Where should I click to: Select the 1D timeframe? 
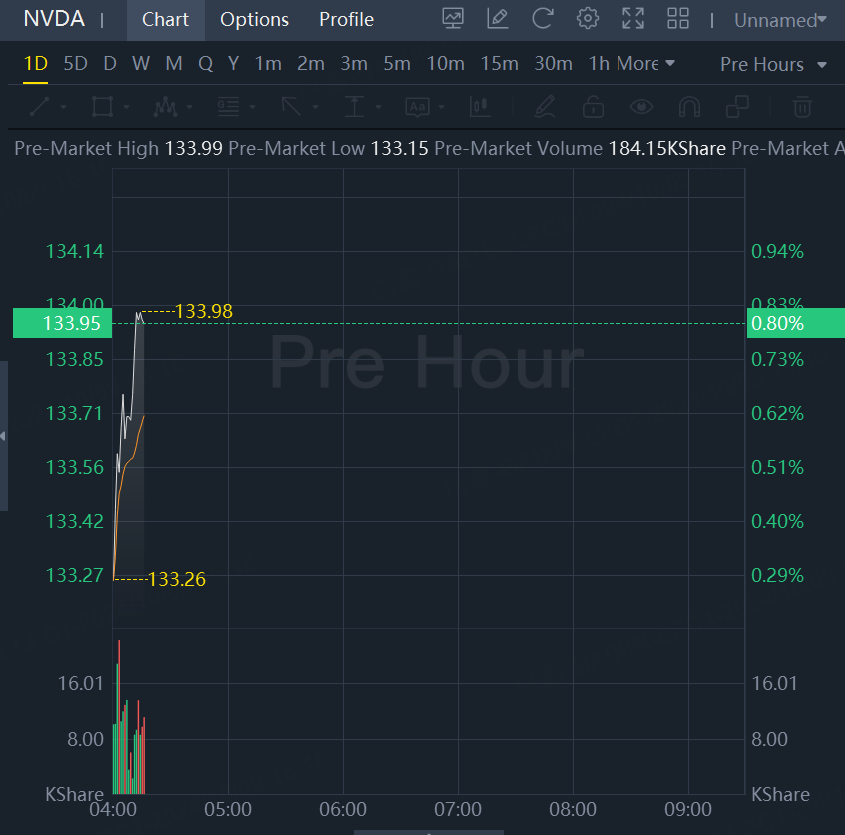coord(36,64)
